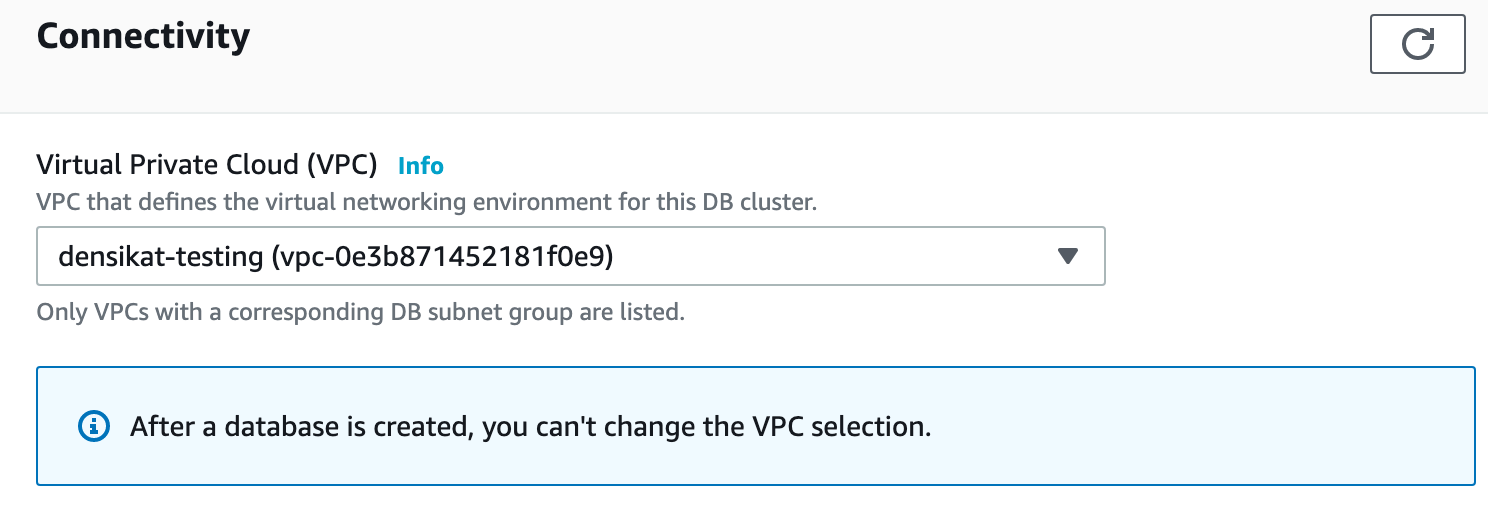The image size is (1488, 506).
Task: Click the VPC dropdown arrow icon
Action: [x=1067, y=256]
